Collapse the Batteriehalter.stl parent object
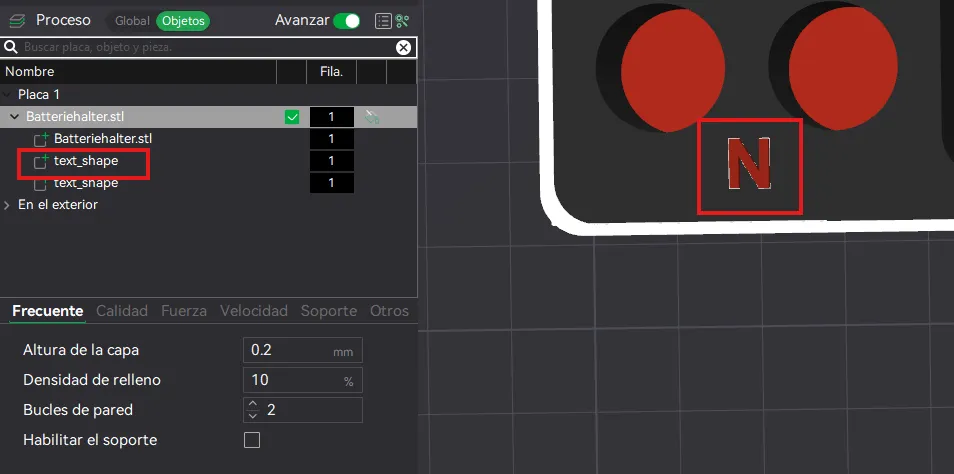954x474 pixels. click(x=15, y=117)
